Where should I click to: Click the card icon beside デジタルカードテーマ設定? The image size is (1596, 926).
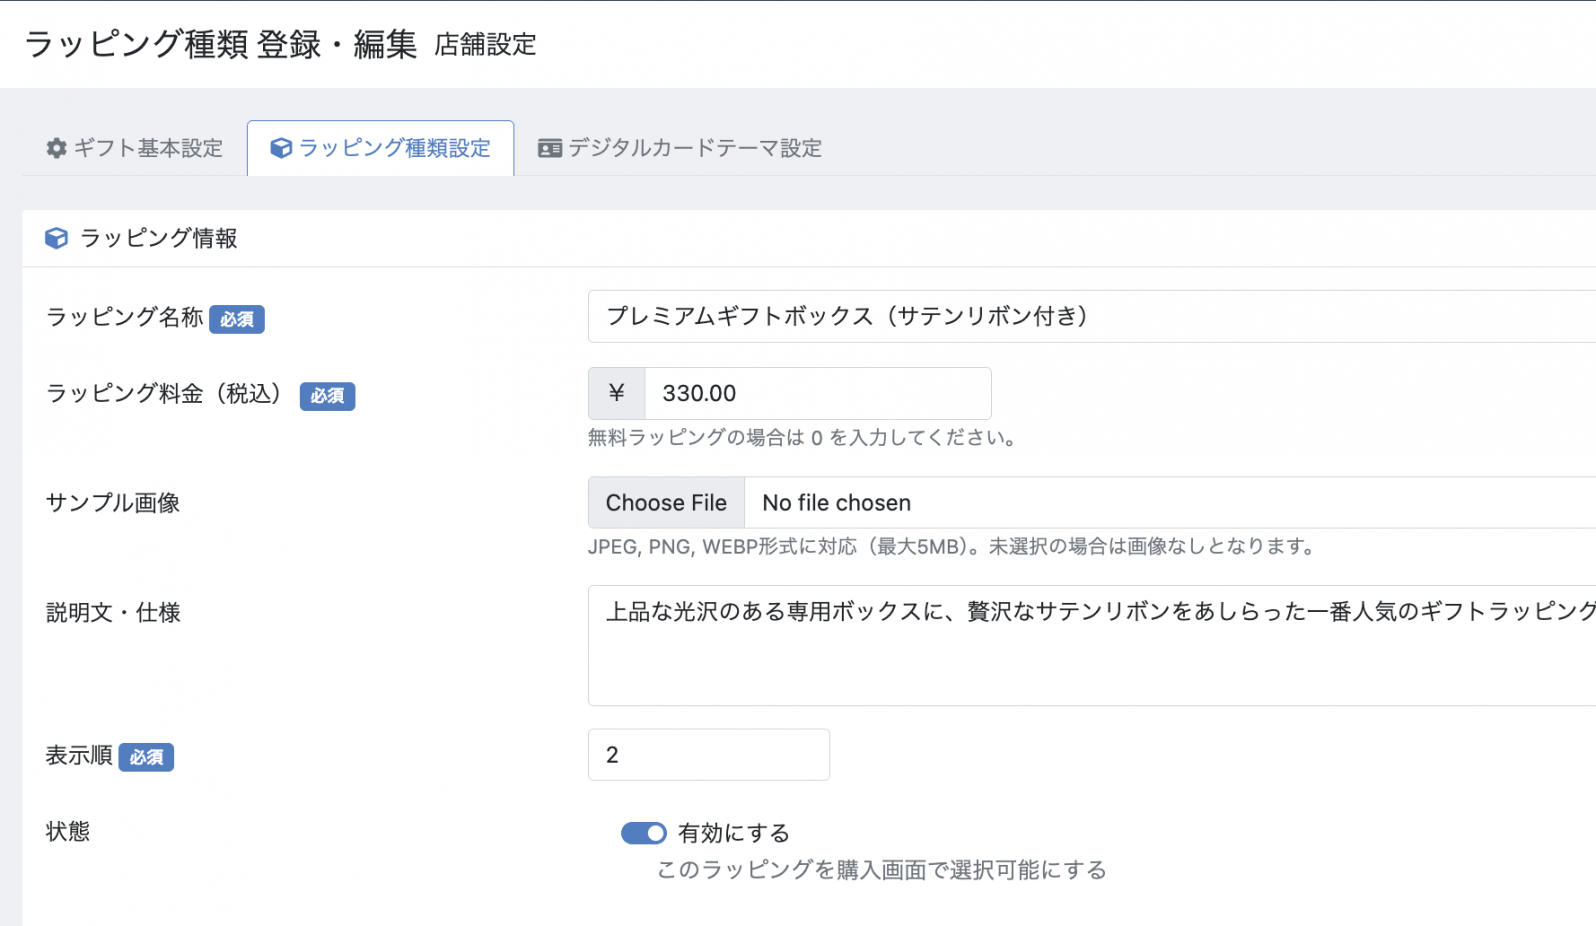point(550,149)
